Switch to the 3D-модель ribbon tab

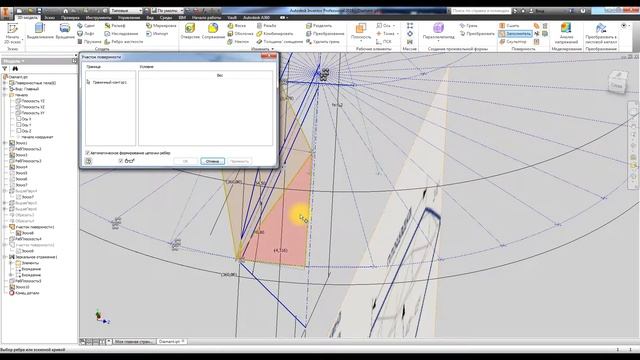pyautogui.click(x=28, y=18)
